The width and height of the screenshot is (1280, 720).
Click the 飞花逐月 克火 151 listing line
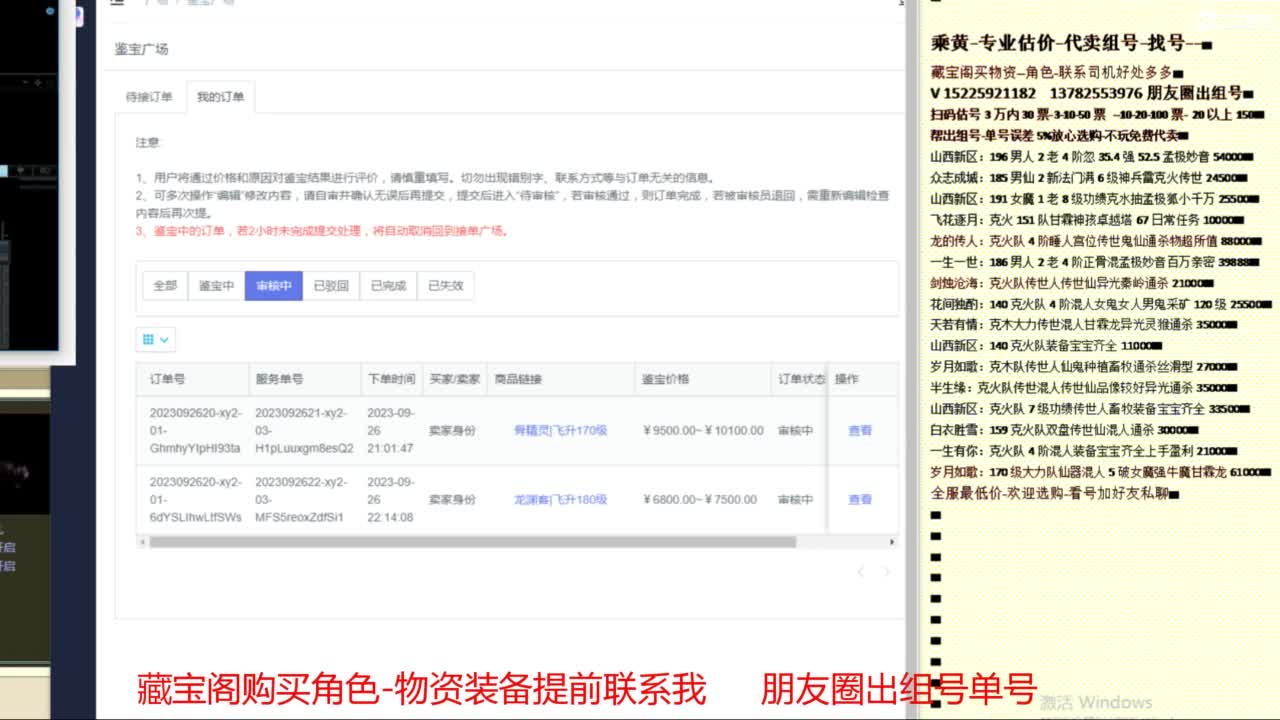tap(1088, 220)
